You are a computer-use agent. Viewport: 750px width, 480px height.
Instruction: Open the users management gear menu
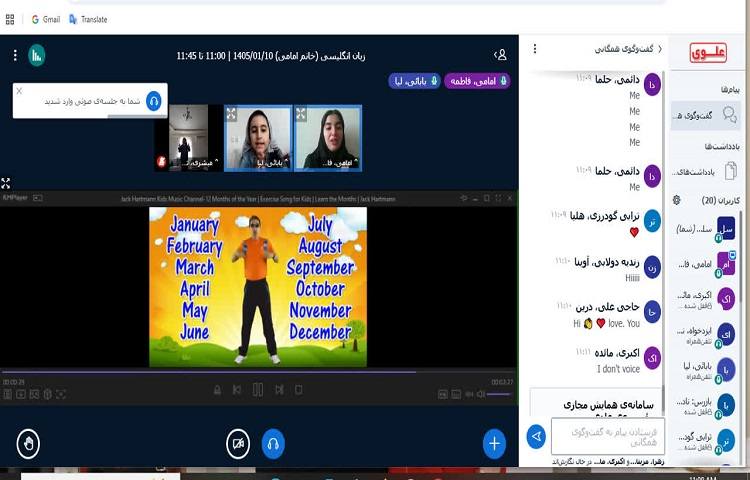point(676,200)
